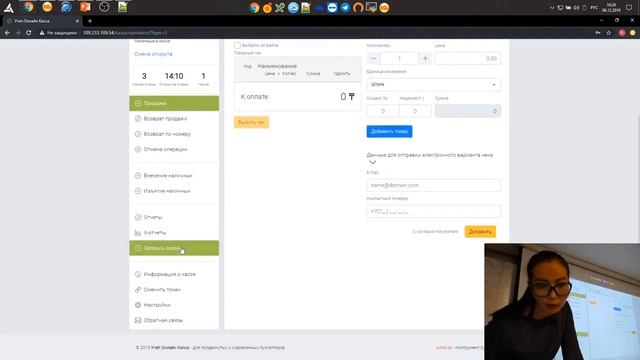Image resolution: width=640 pixels, height=360 pixels.
Task: Click the browser forward arrow
Action: point(18,33)
